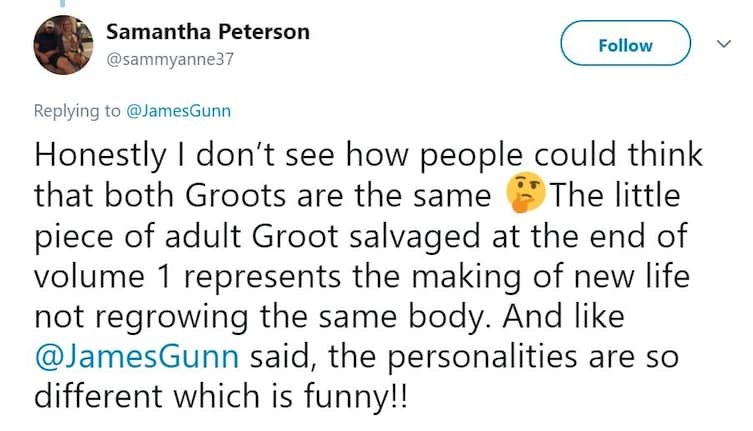The image size is (753, 431).
Task: Click the @JamesGunn mention in tweet body
Action: pyautogui.click(x=137, y=357)
